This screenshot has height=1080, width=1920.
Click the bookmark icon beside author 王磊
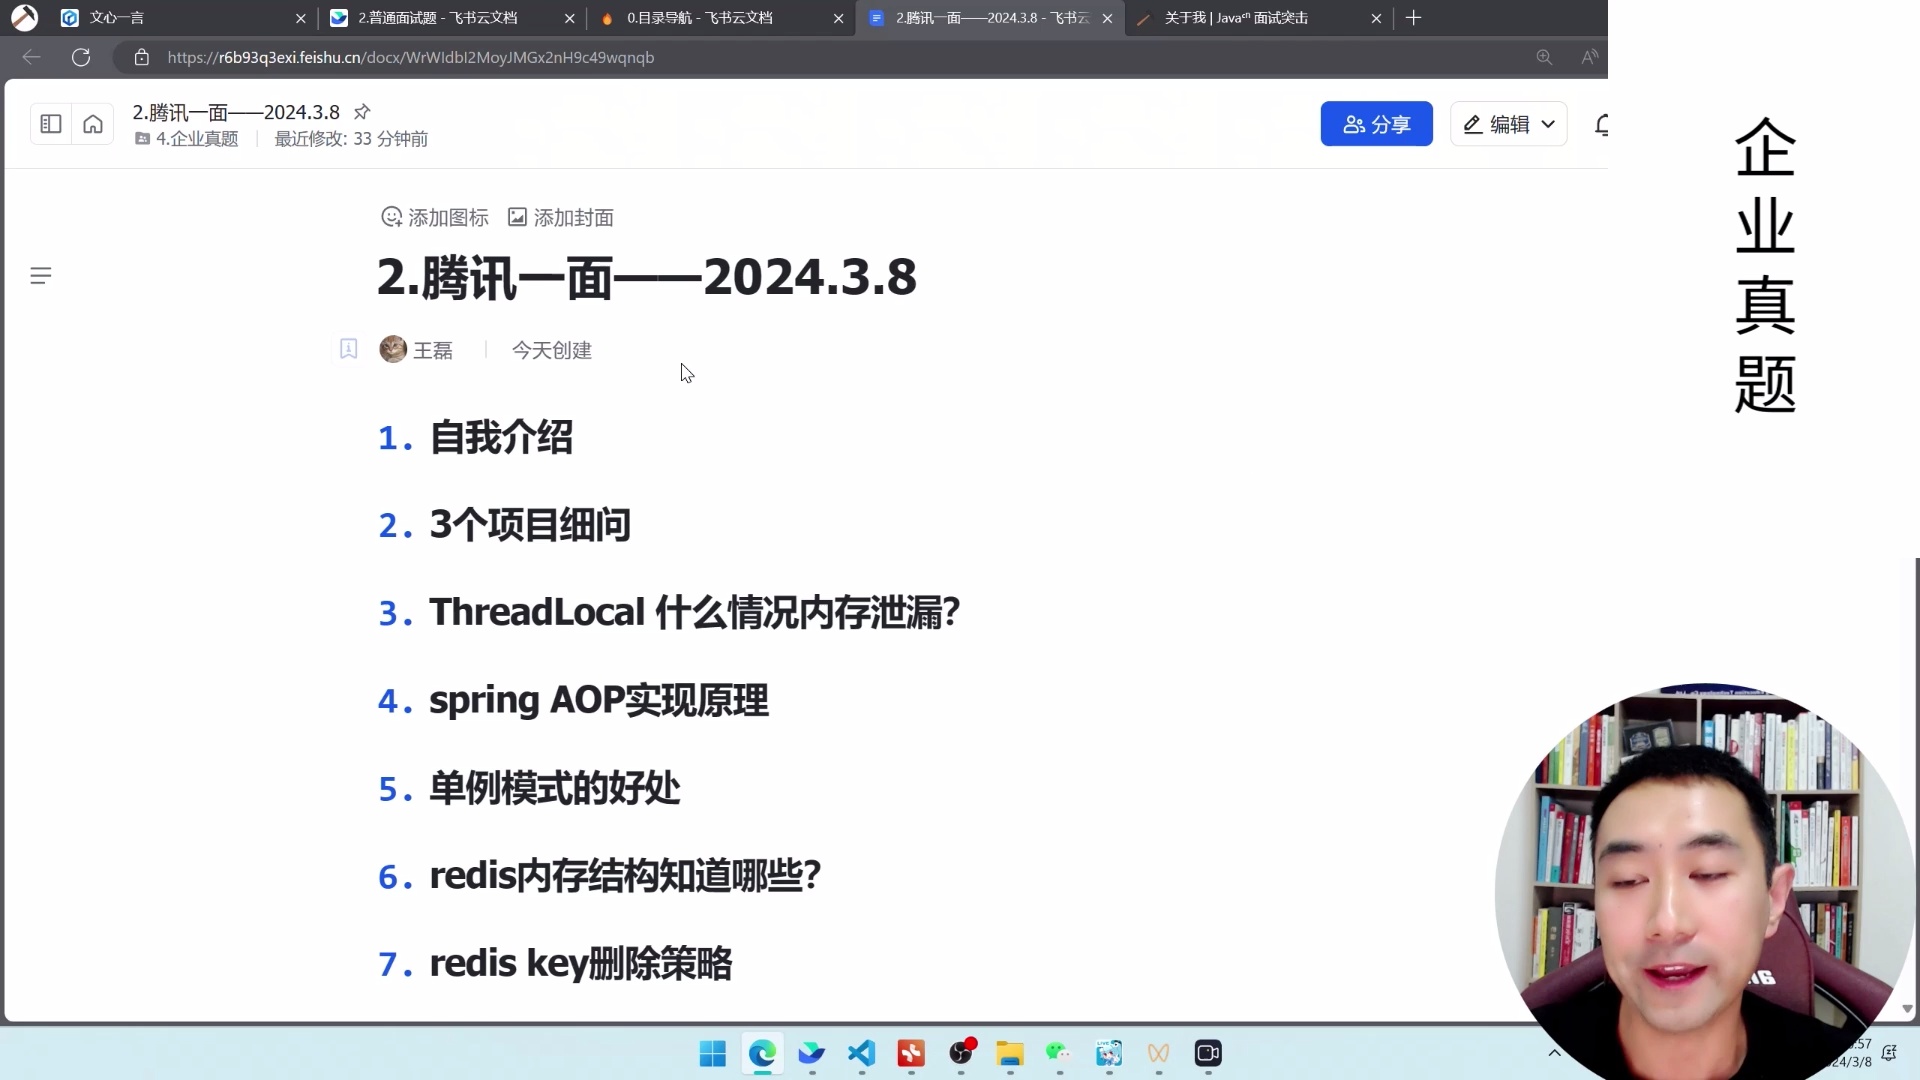pyautogui.click(x=348, y=349)
